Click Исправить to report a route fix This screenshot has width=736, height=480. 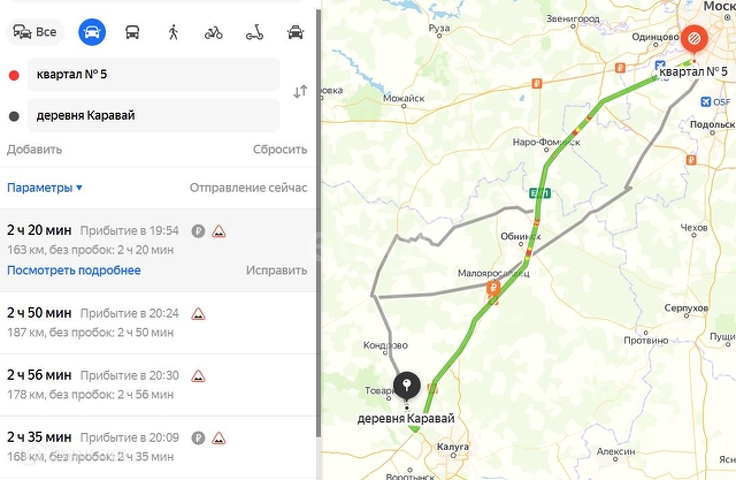tap(276, 270)
